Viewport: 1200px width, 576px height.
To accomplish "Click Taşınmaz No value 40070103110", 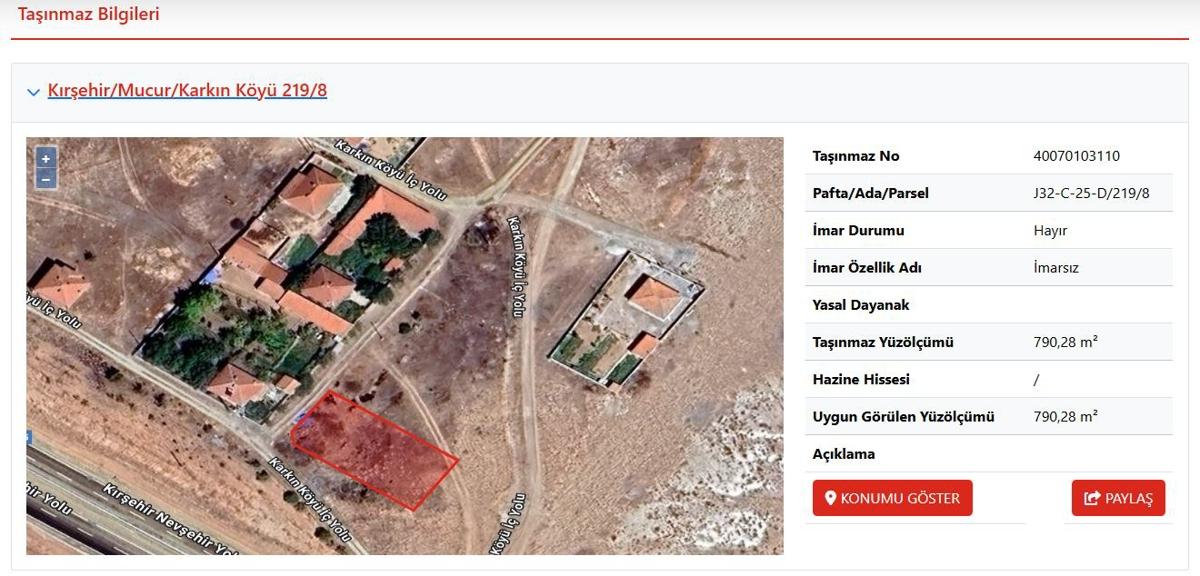I will pos(1076,156).
